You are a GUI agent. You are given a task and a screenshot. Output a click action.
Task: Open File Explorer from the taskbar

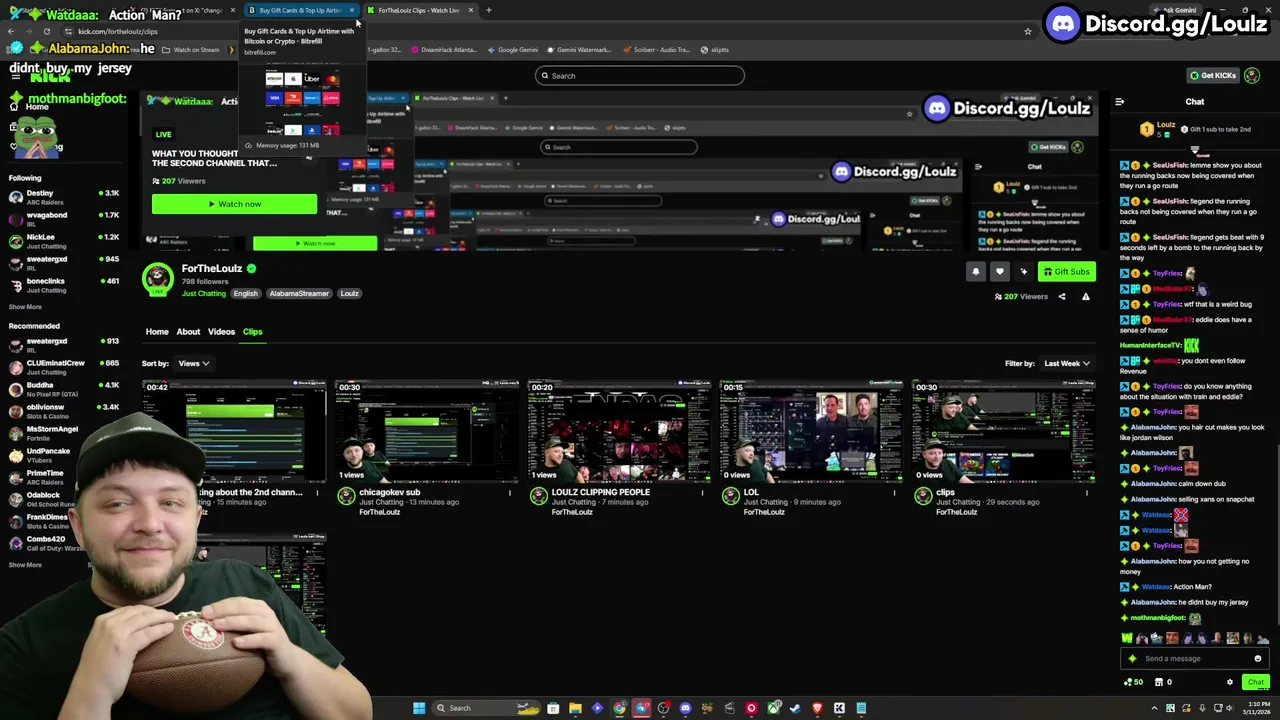click(575, 708)
